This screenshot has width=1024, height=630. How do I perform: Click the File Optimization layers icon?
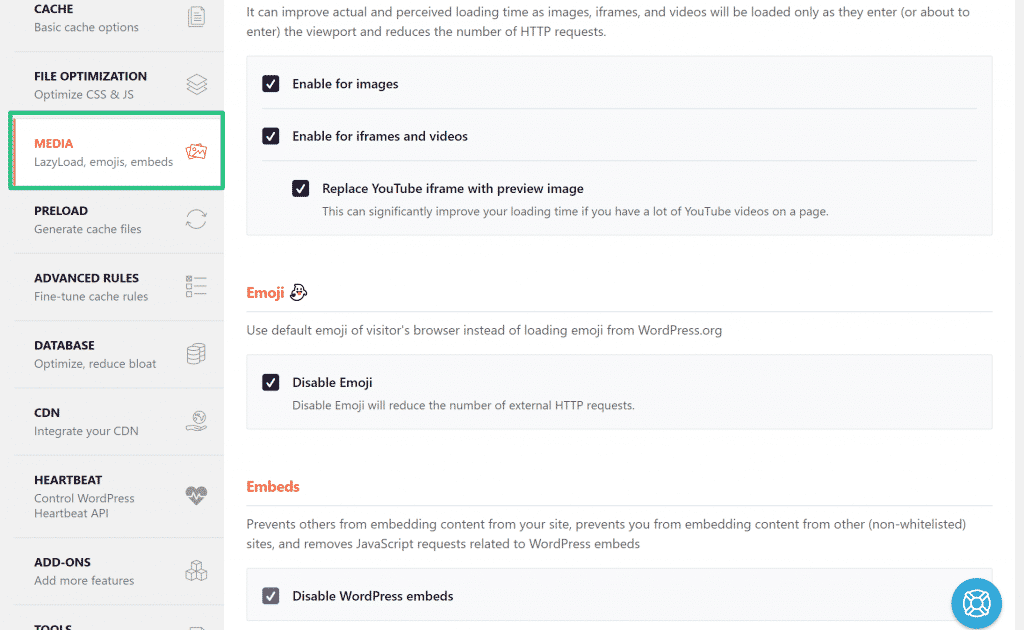tap(197, 84)
